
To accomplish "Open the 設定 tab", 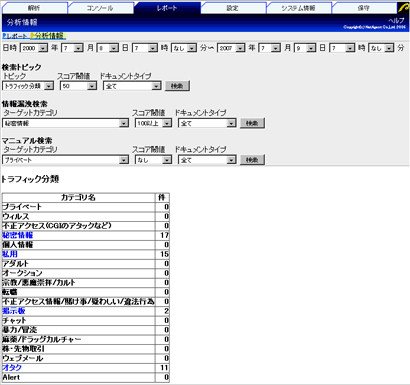I will click(232, 8).
